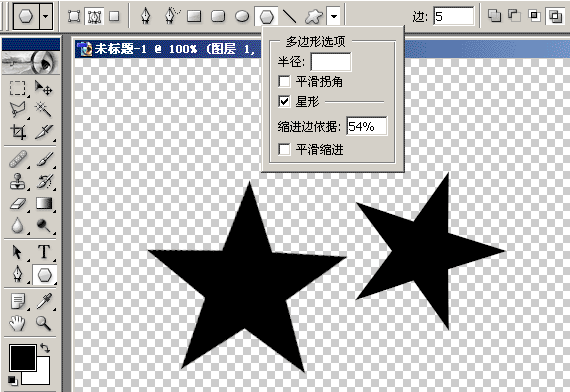Select the Polygonal Lasso tool
Image resolution: width=570 pixels, height=392 pixels.
click(x=17, y=109)
